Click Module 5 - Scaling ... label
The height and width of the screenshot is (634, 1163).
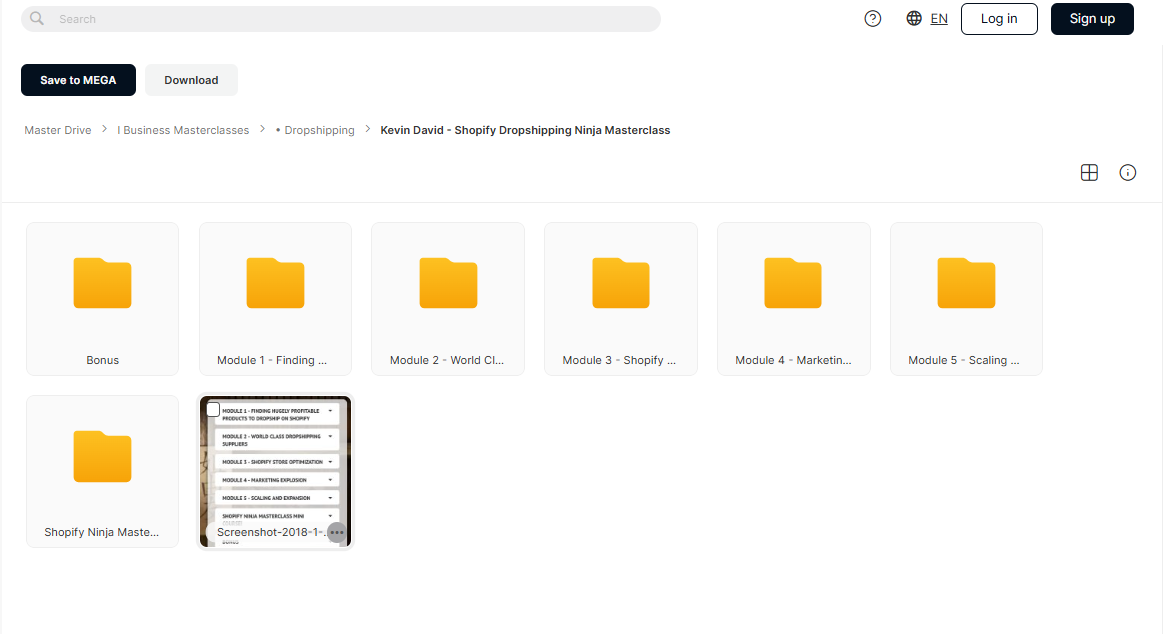963,360
